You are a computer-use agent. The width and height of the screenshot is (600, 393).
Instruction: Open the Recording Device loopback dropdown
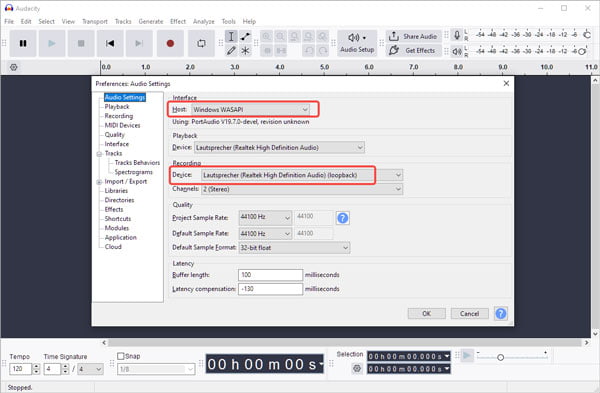(302, 175)
